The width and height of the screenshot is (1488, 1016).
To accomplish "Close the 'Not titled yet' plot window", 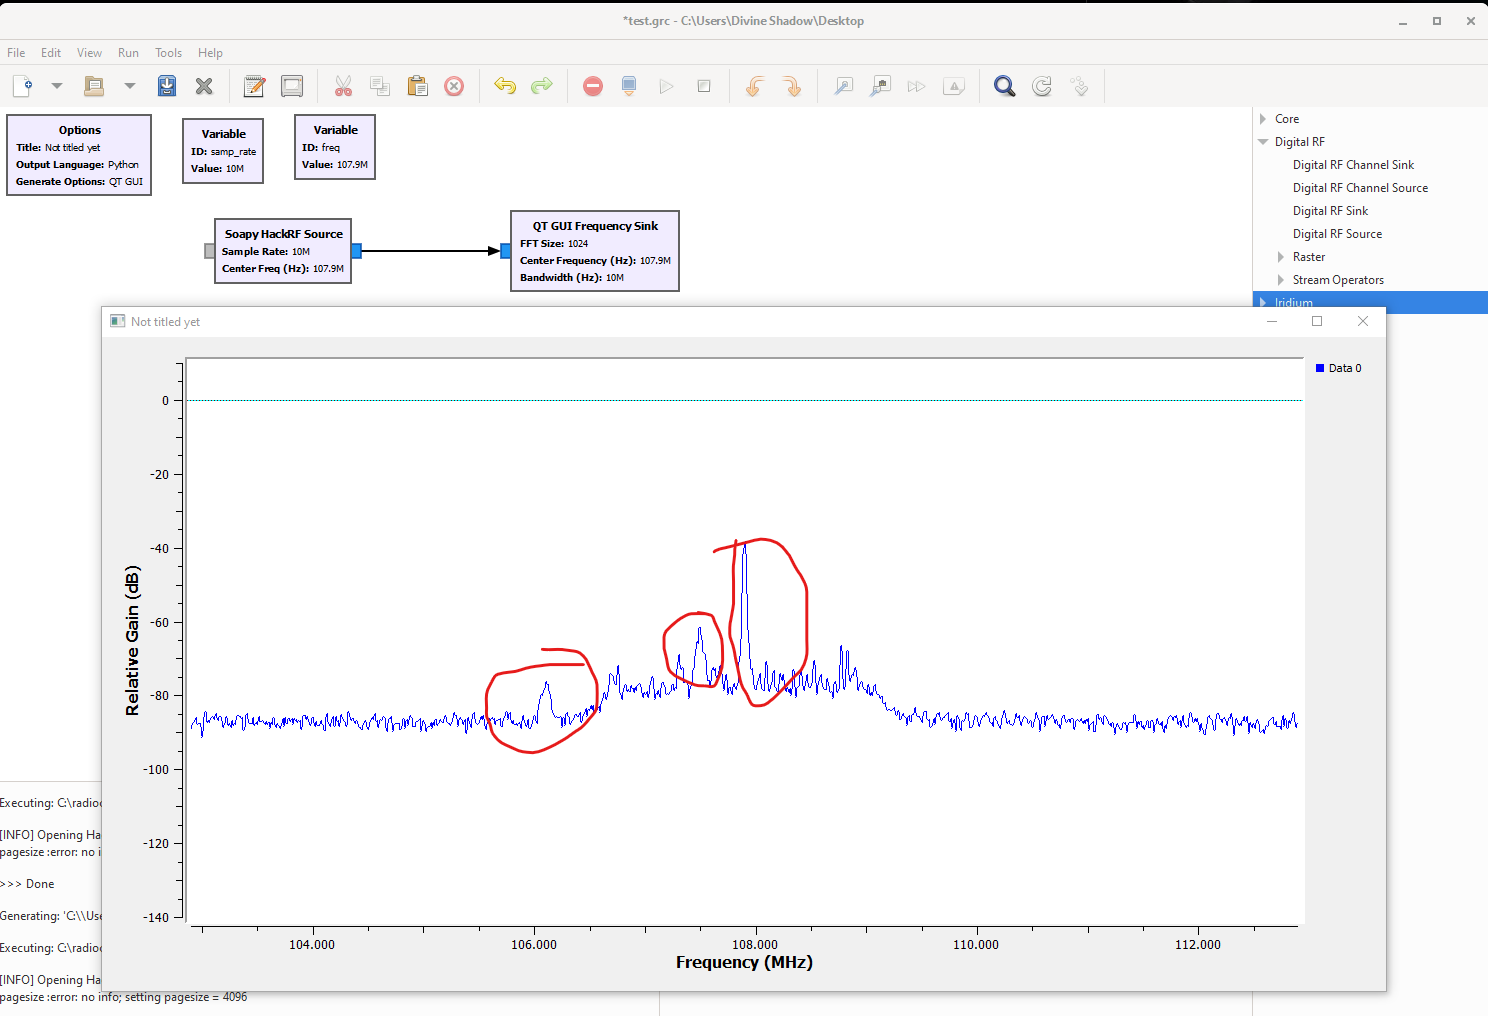I will tap(1363, 321).
